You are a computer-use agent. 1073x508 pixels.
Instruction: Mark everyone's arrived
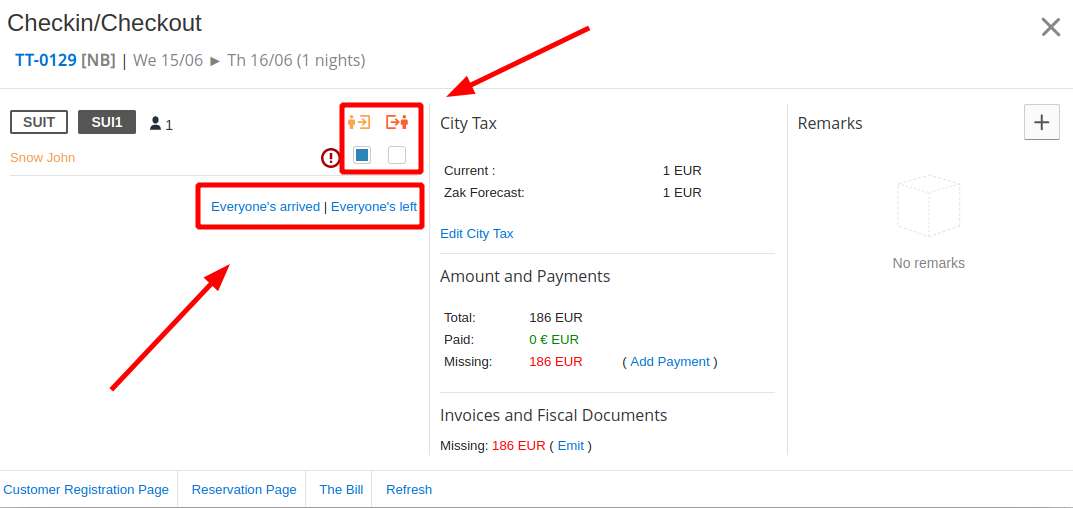coord(265,207)
